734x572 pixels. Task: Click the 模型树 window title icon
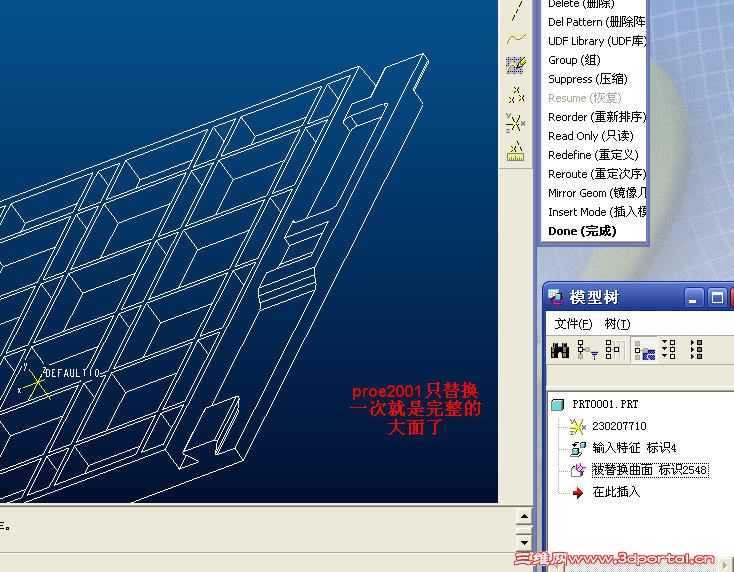point(556,297)
